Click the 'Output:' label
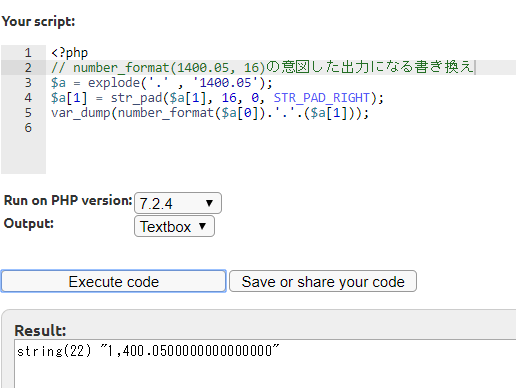The height and width of the screenshot is (388, 516). 29,223
